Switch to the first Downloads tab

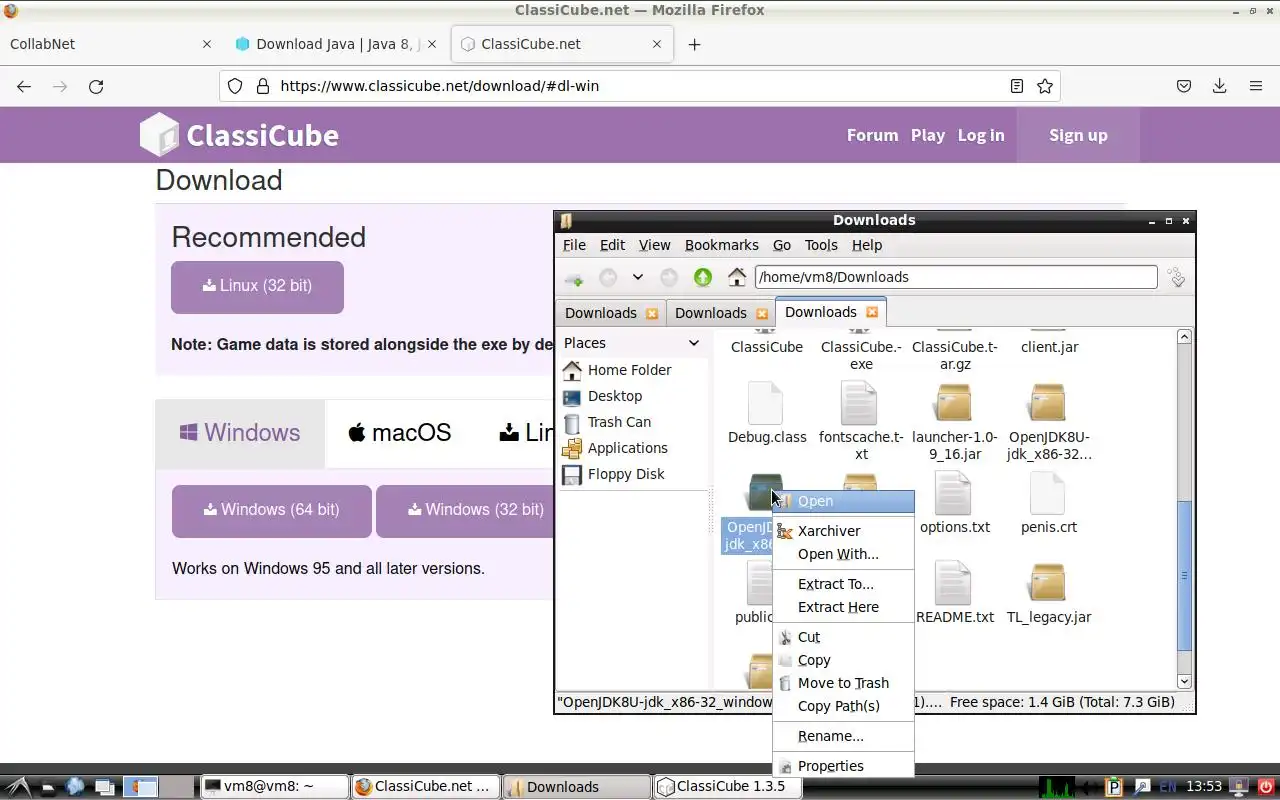point(601,313)
